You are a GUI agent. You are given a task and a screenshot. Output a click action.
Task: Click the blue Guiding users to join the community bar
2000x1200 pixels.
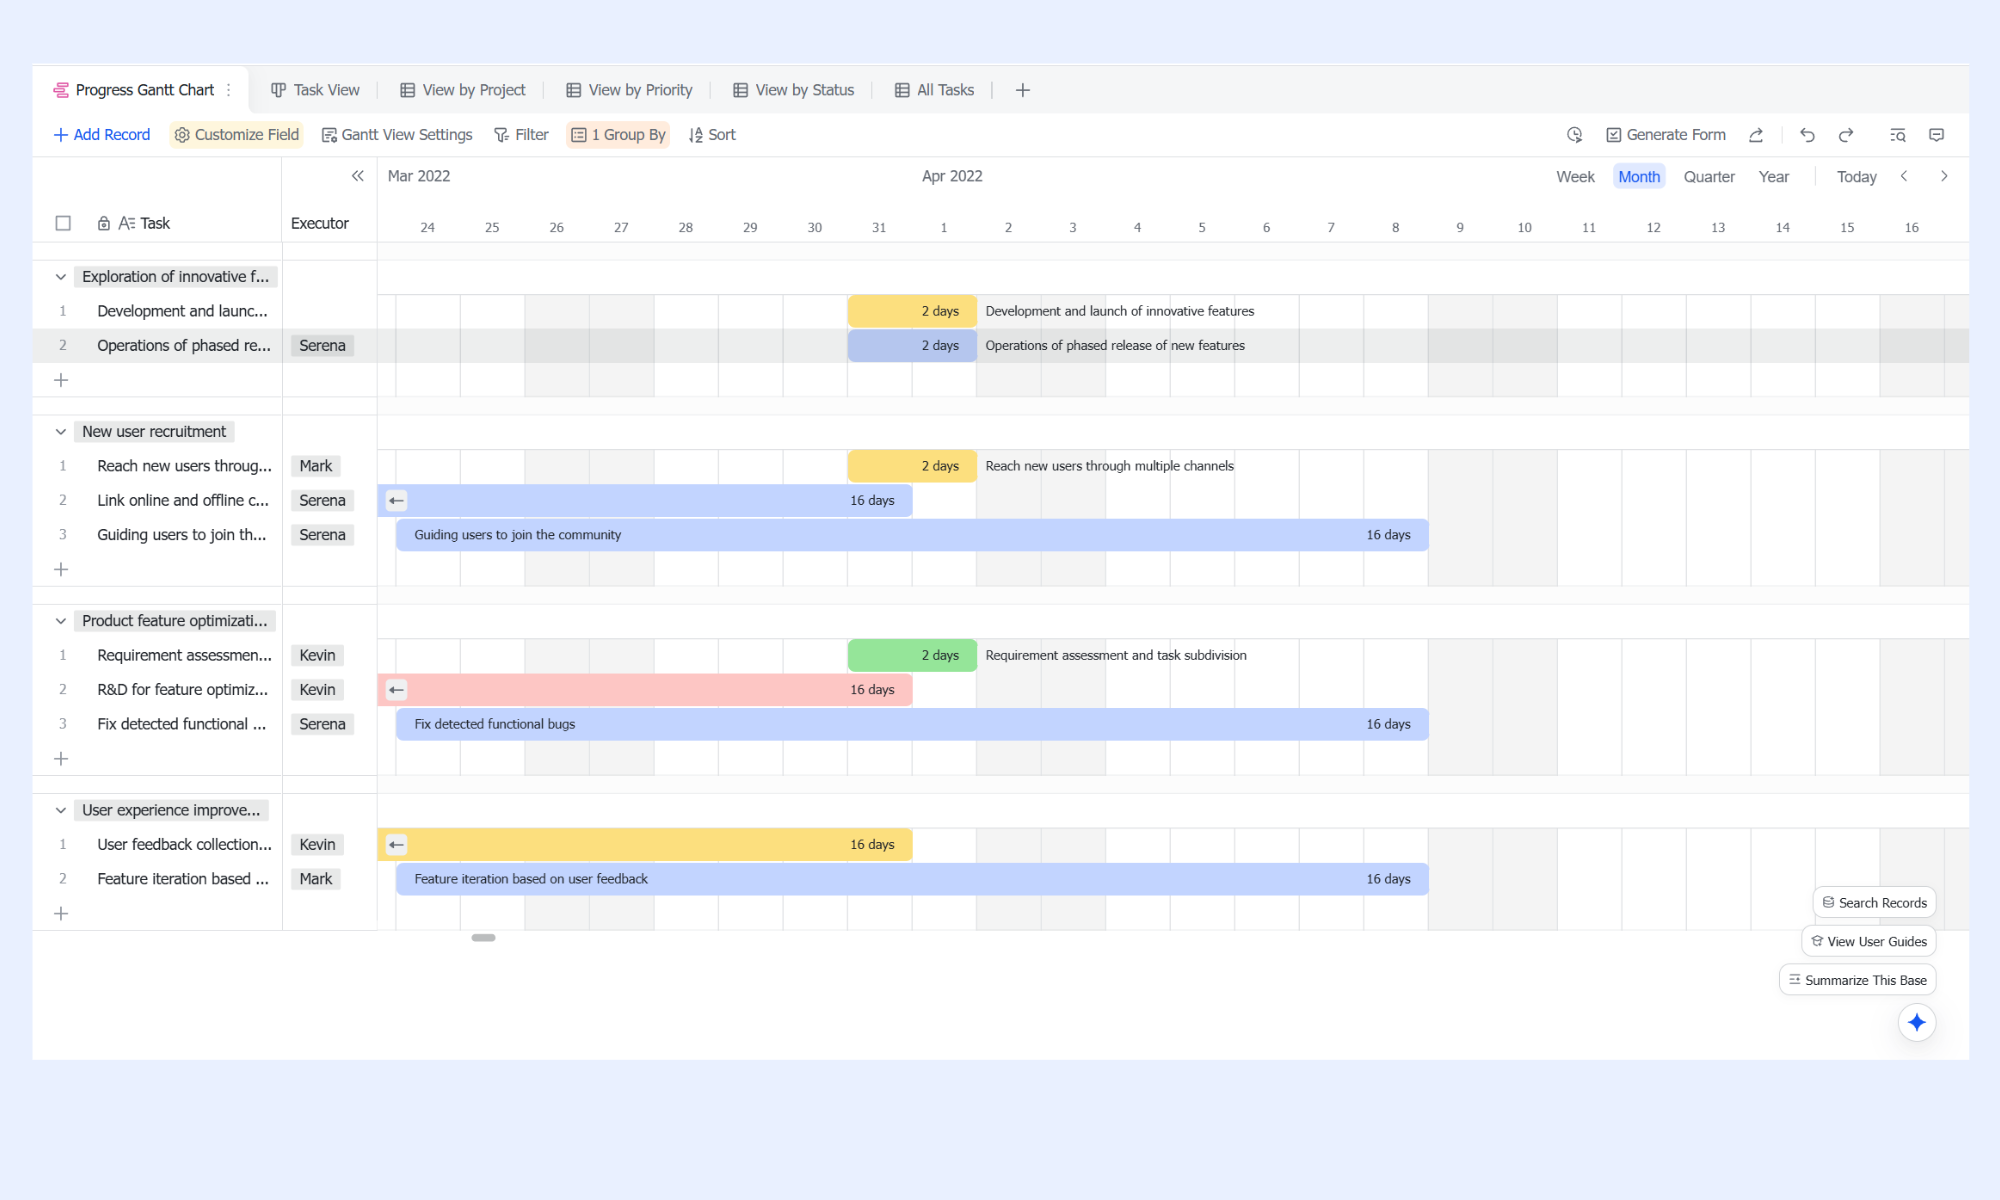pos(912,535)
